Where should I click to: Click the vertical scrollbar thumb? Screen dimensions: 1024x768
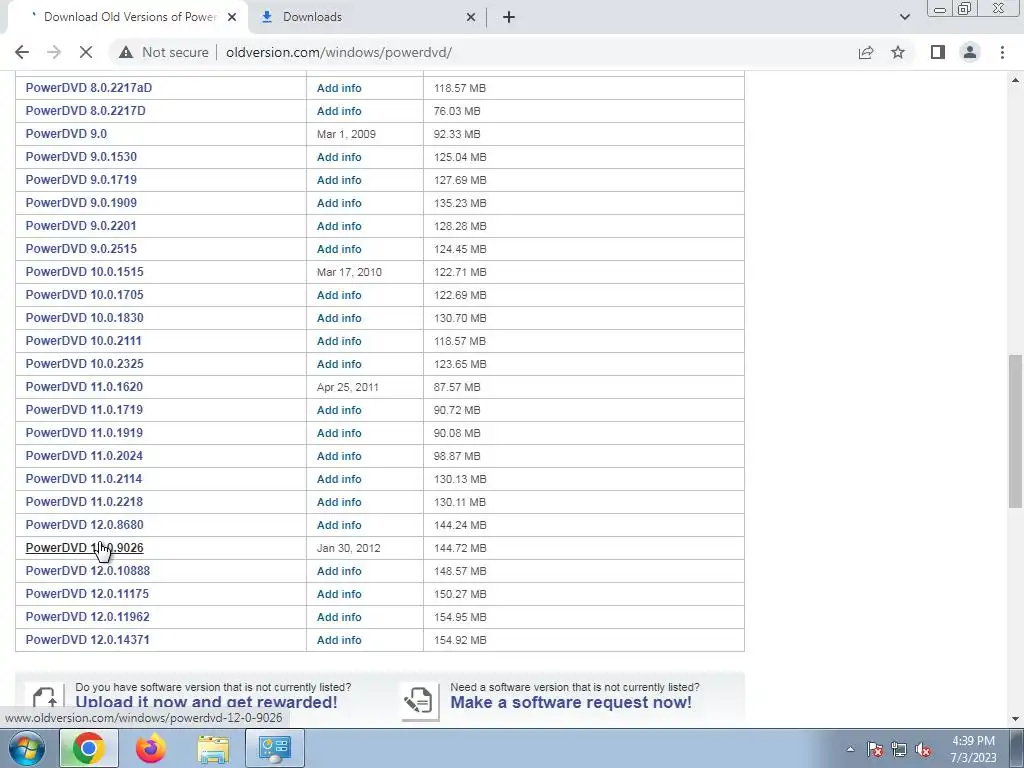pos(1015,431)
